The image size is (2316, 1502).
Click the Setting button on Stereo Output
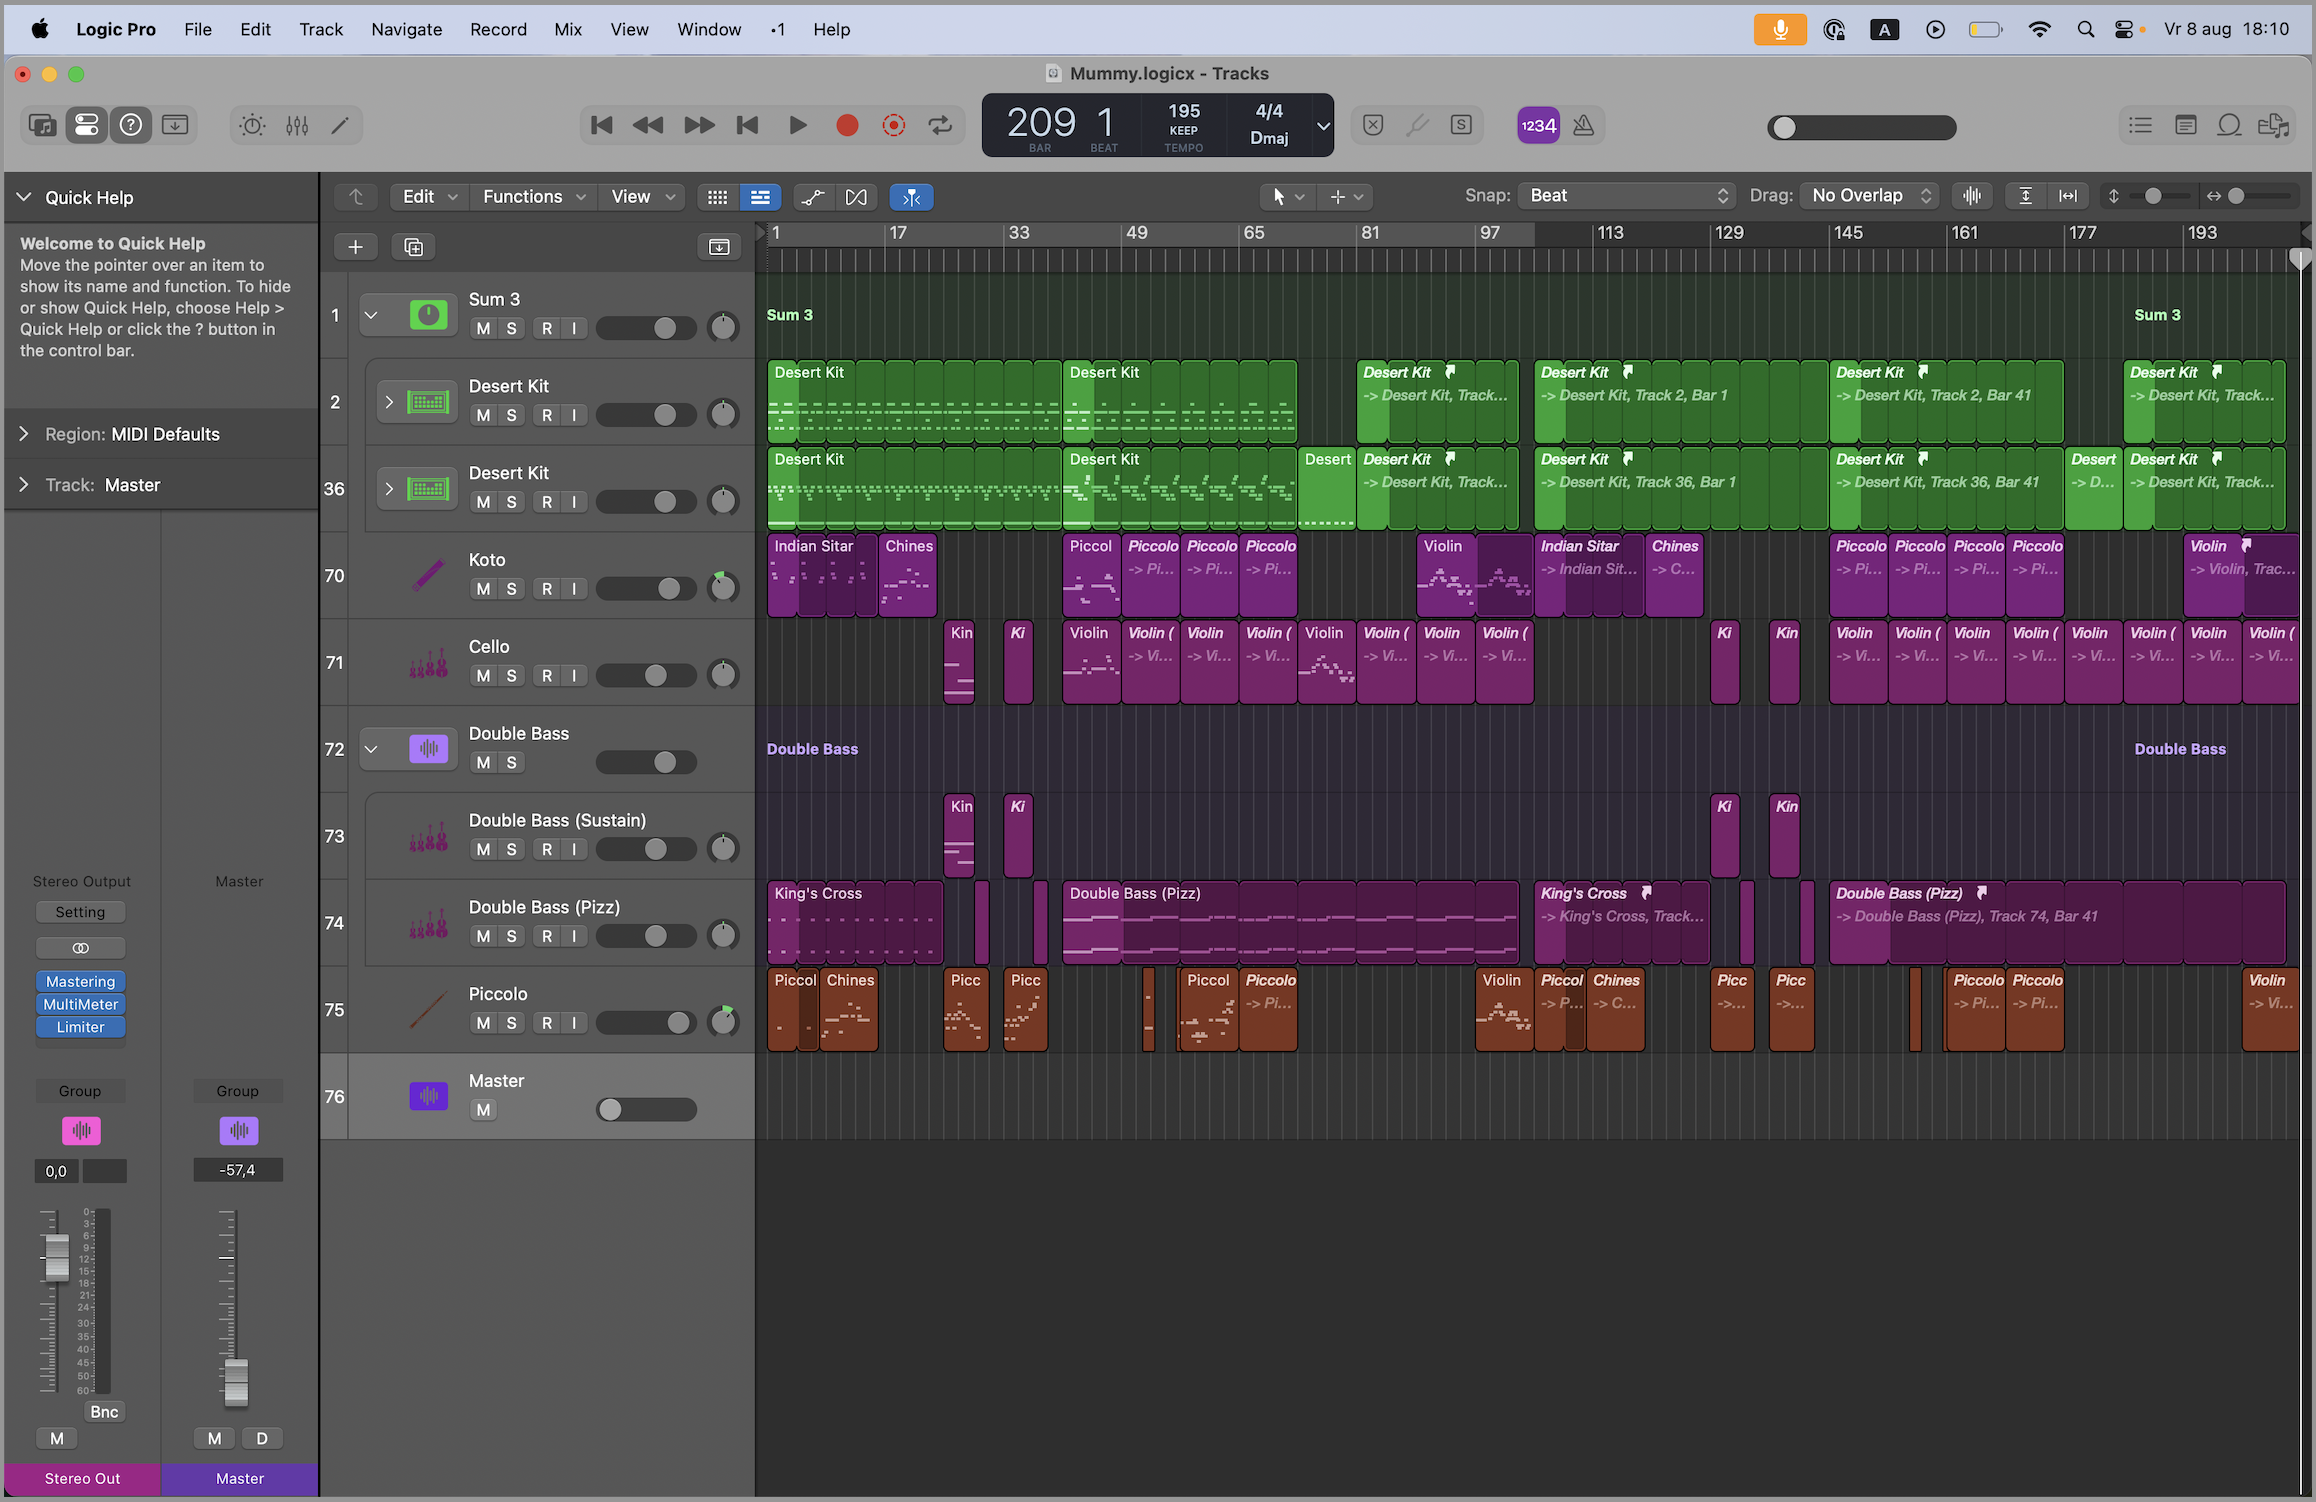tap(80, 912)
